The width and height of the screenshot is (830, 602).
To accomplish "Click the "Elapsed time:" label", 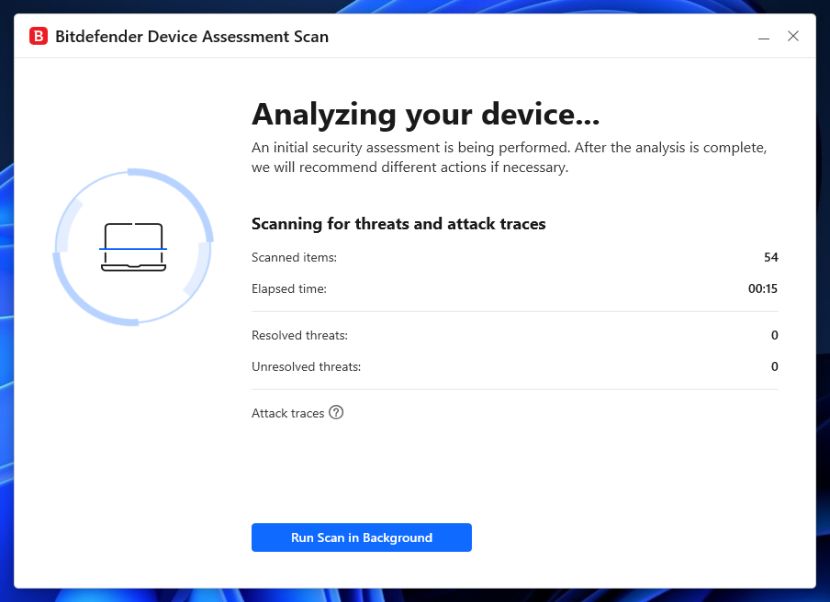I will 289,289.
